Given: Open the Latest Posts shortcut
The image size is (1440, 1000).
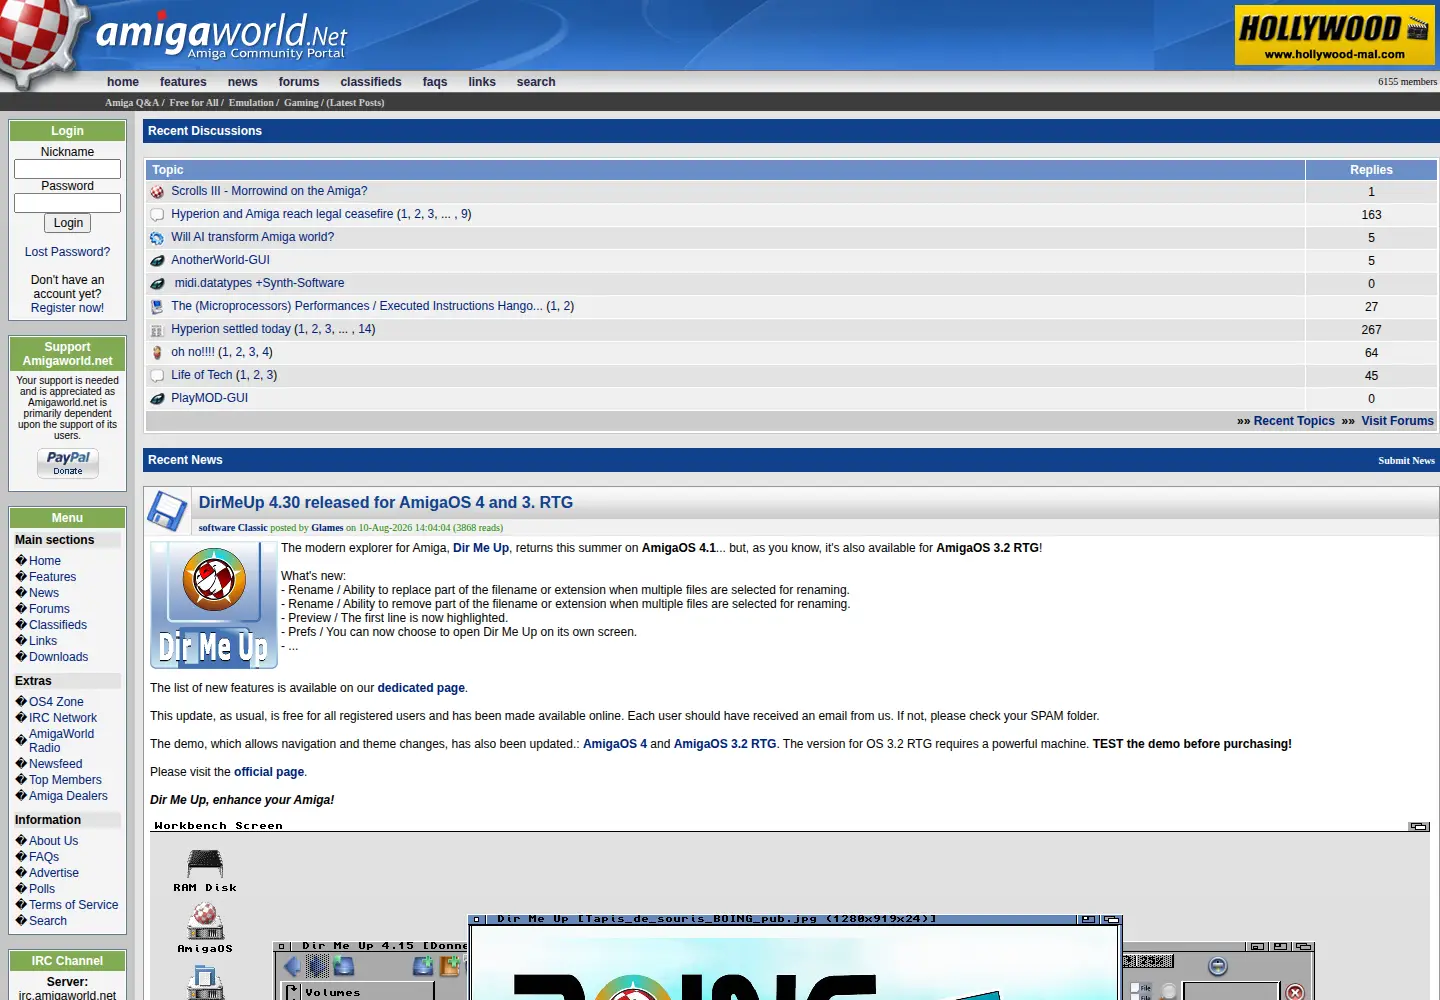Looking at the screenshot, I should [355, 103].
